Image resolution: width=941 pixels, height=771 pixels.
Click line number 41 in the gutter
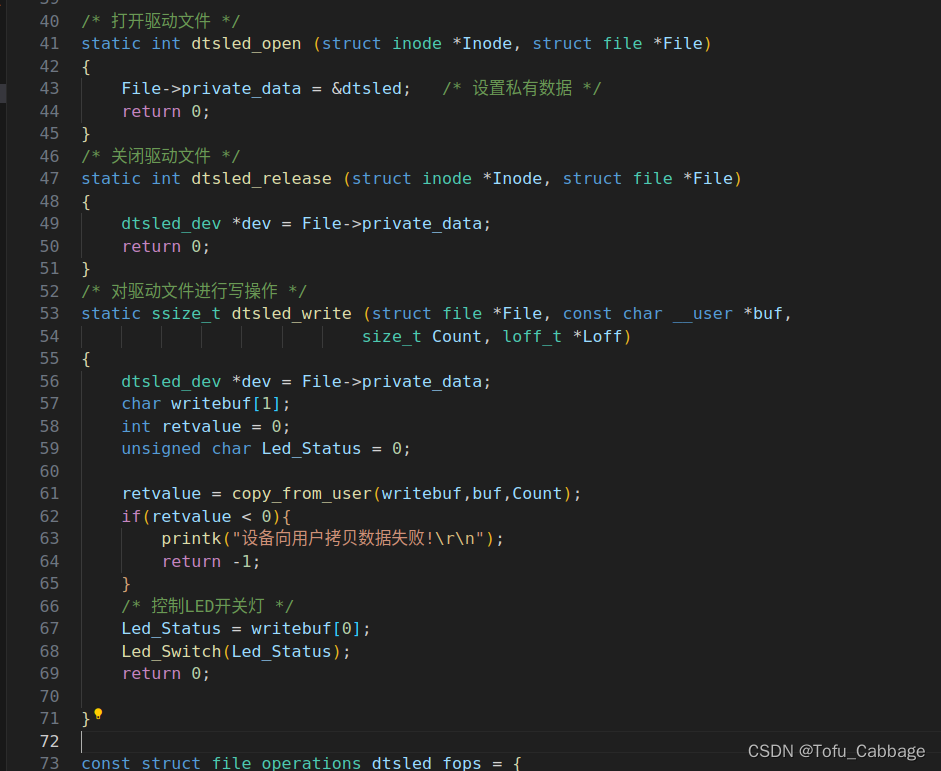coord(49,44)
